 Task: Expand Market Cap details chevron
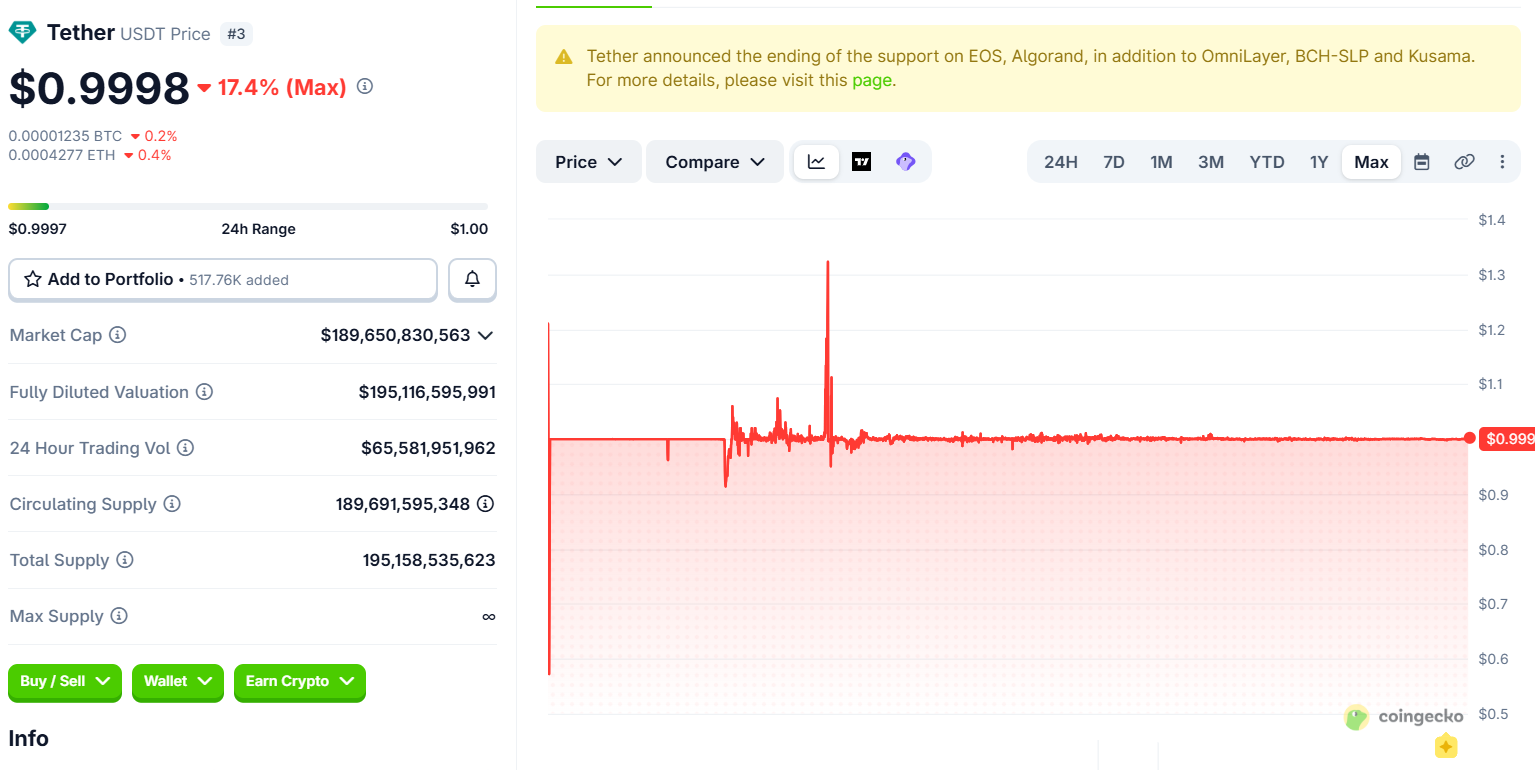click(x=486, y=335)
